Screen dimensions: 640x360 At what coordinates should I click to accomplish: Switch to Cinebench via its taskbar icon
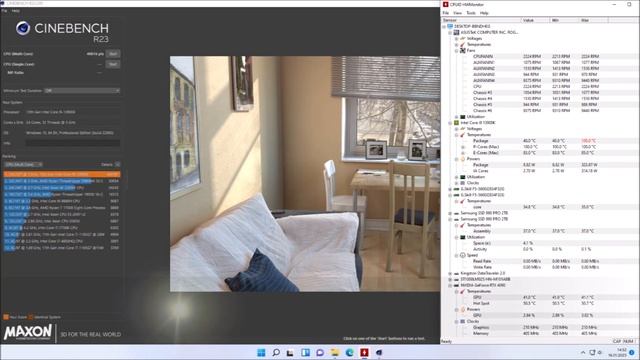pos(379,352)
